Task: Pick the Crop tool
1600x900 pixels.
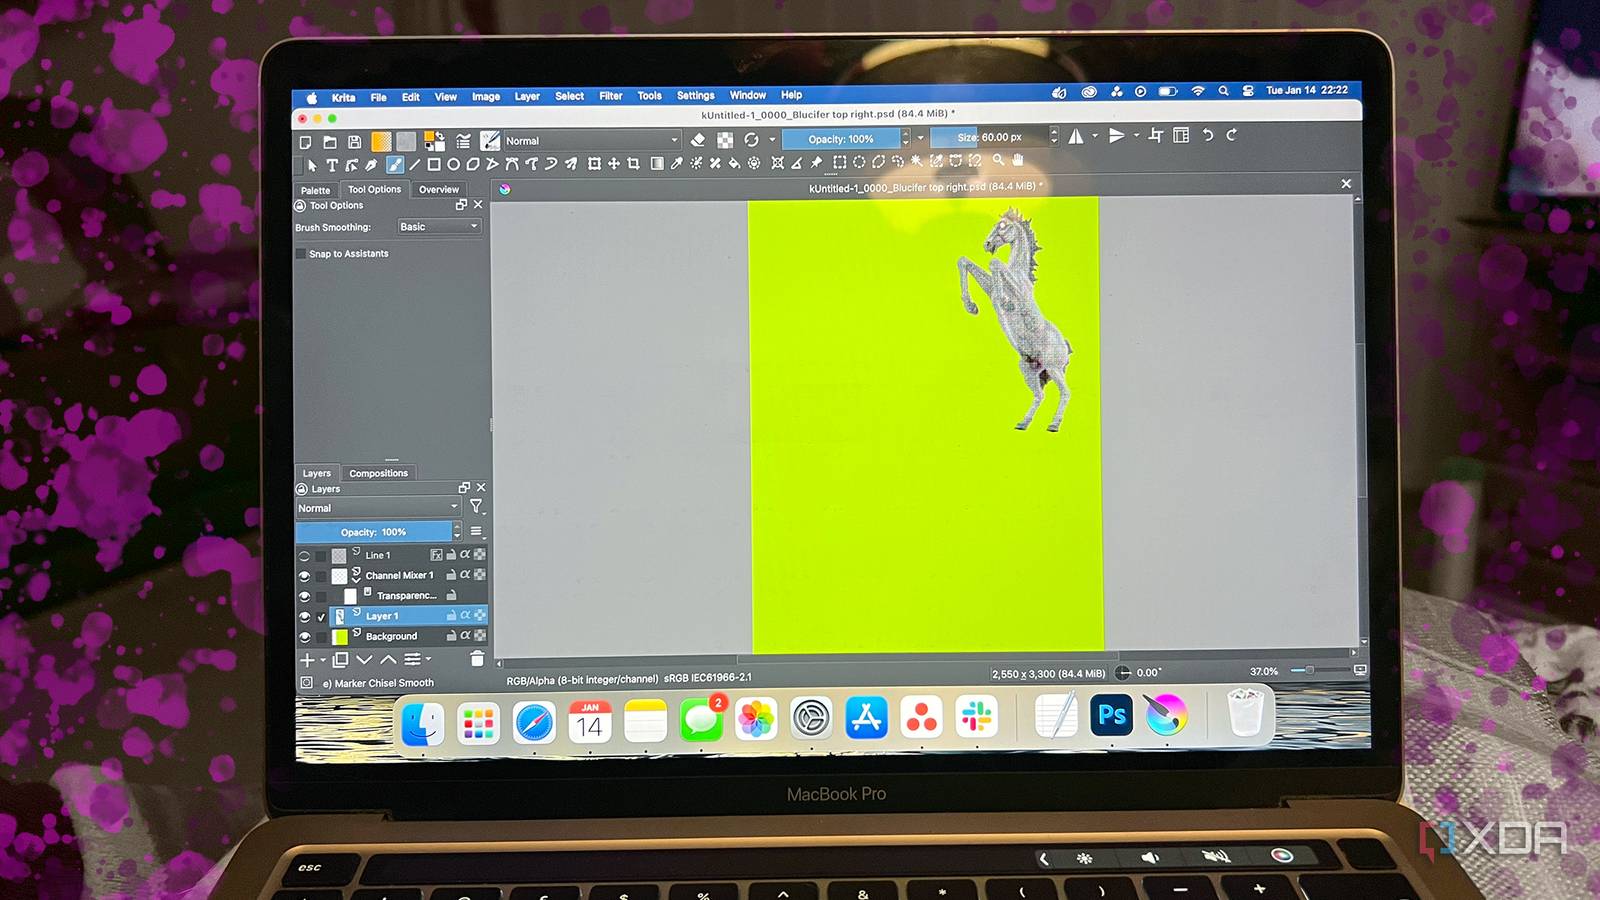Action: coord(633,163)
